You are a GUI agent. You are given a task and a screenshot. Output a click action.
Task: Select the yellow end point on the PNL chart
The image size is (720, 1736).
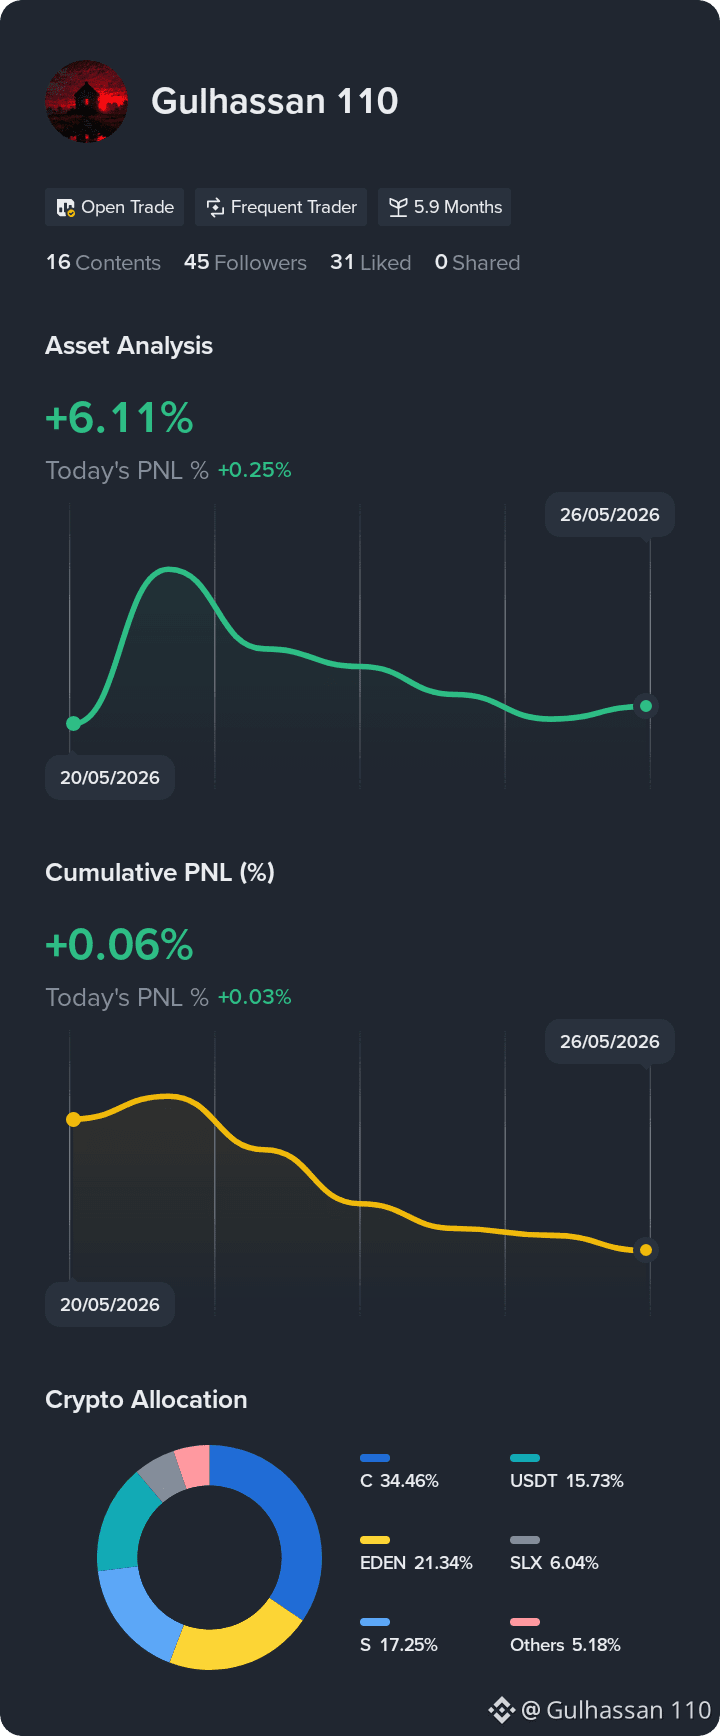coord(646,1250)
